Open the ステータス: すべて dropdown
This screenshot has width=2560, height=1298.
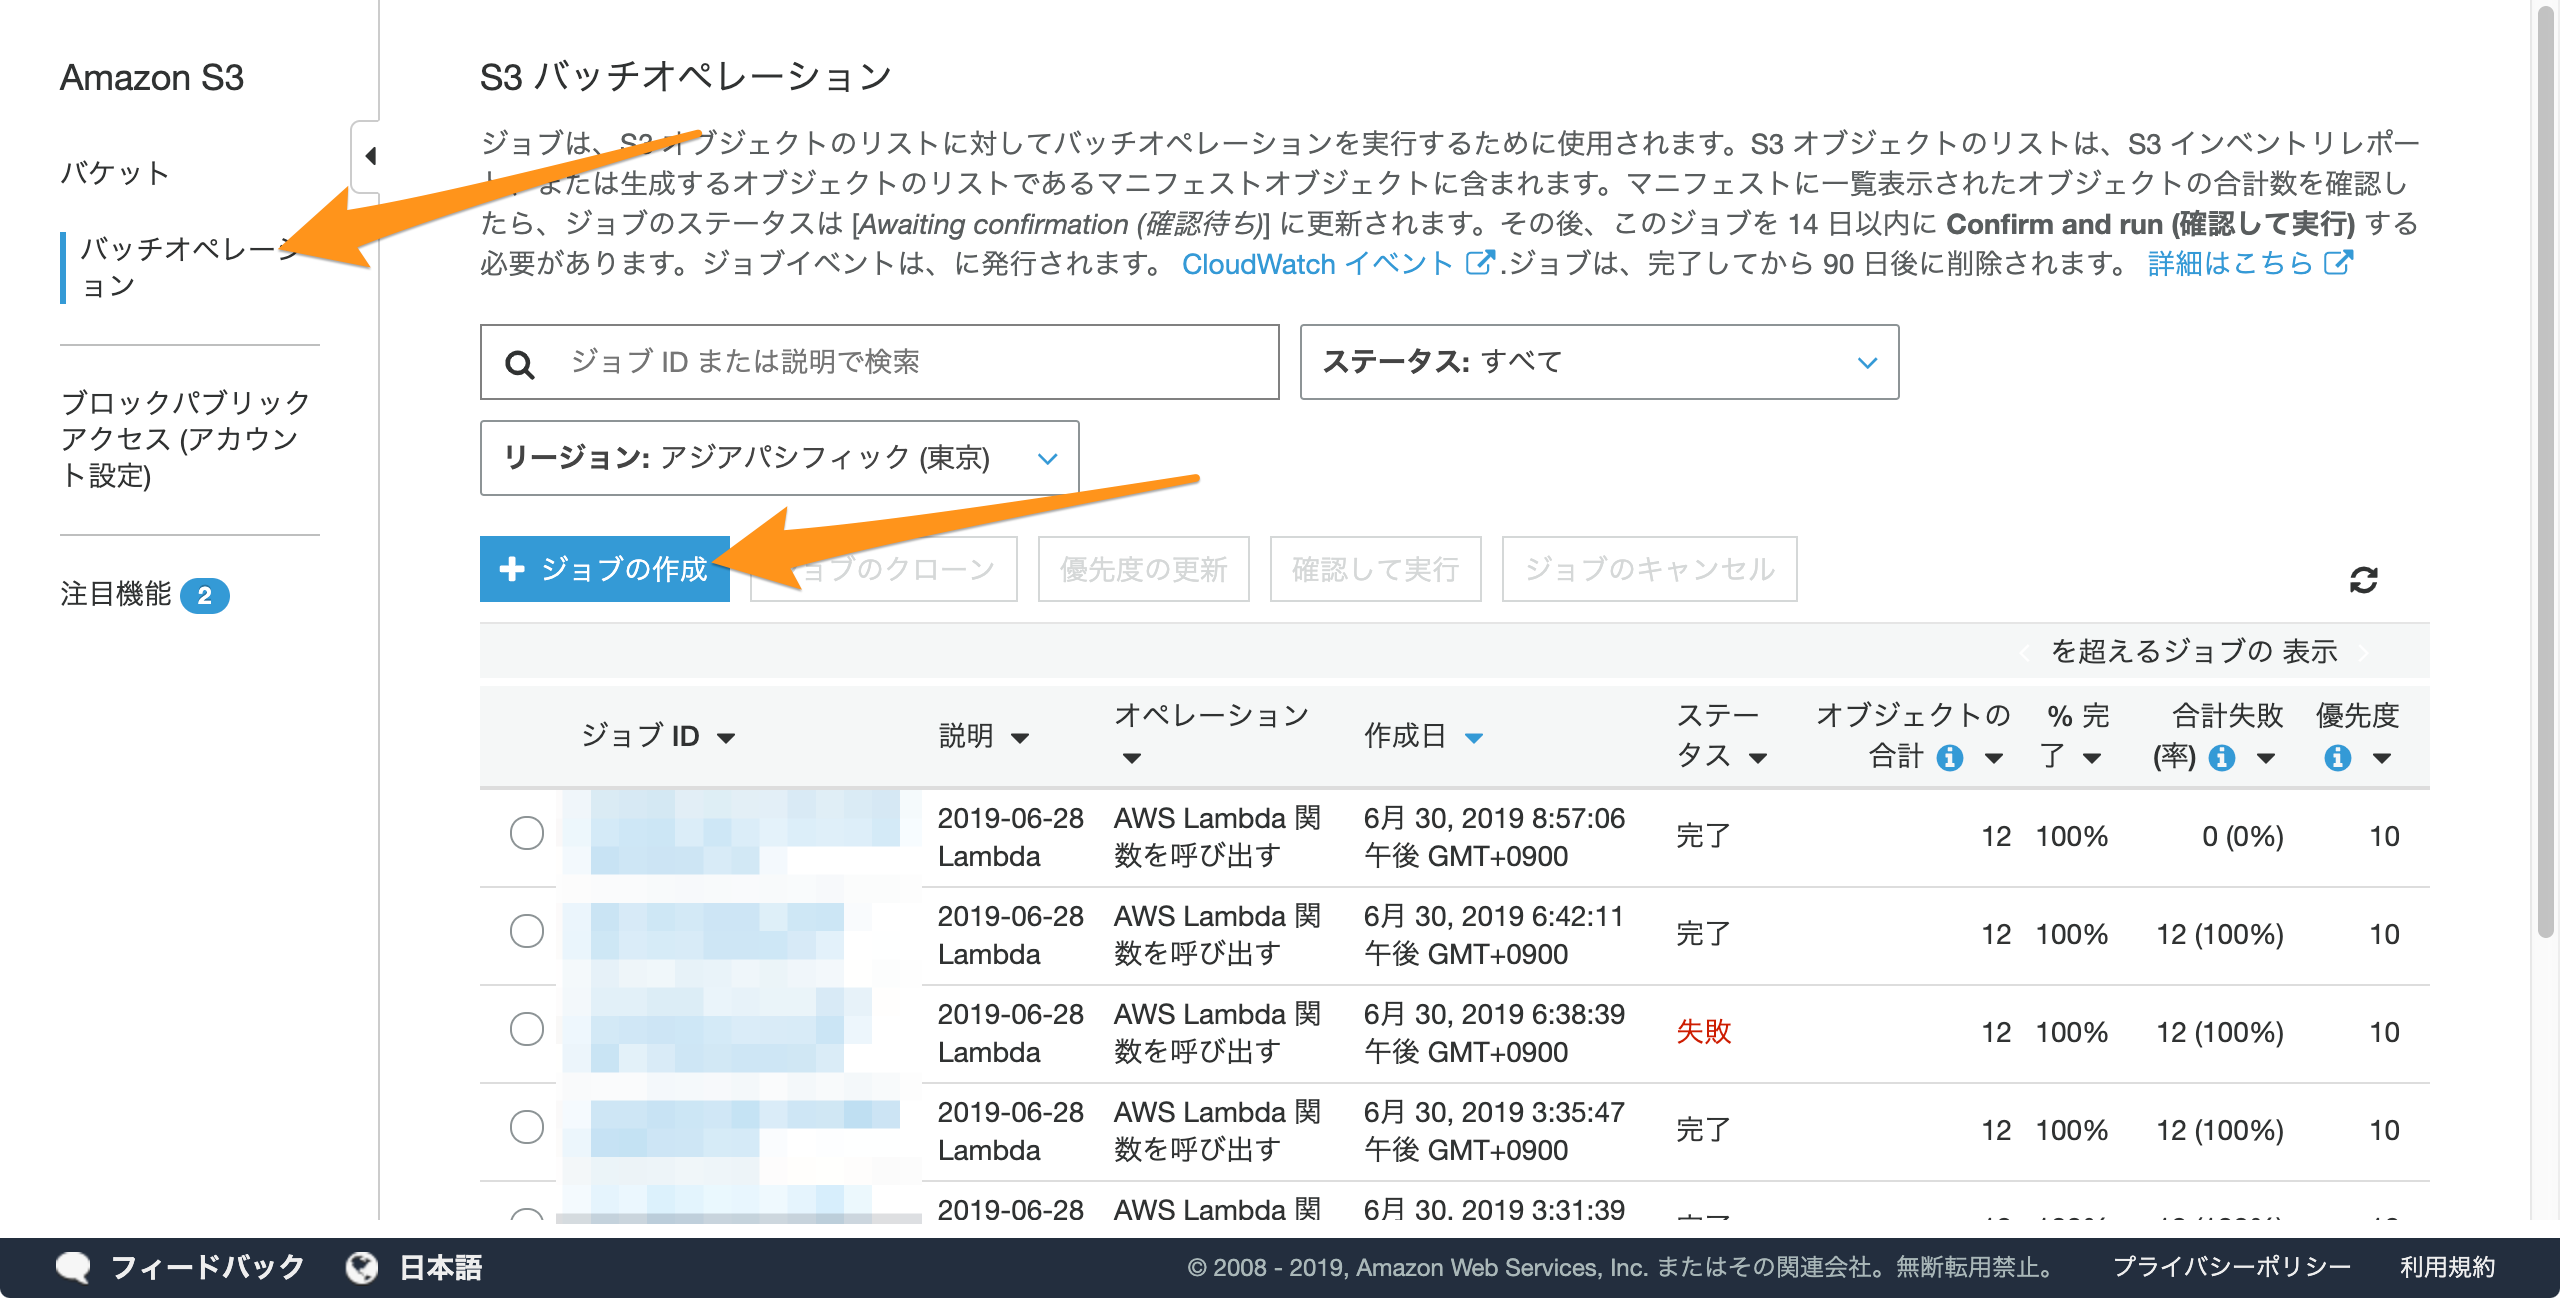pyautogui.click(x=1599, y=362)
